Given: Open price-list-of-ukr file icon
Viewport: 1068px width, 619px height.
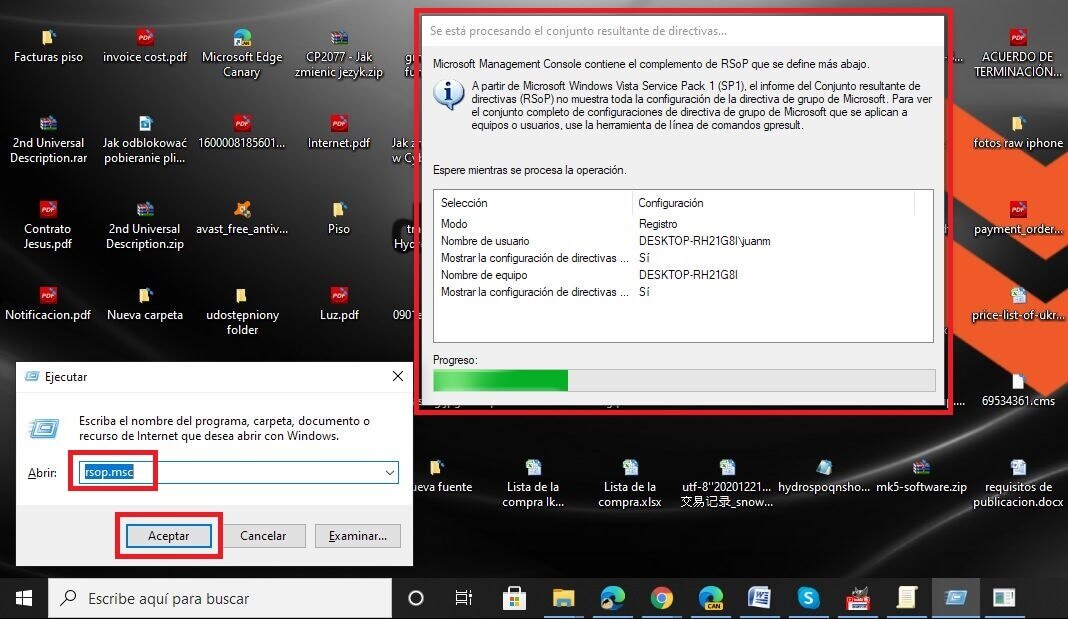Looking at the screenshot, I should [1018, 304].
